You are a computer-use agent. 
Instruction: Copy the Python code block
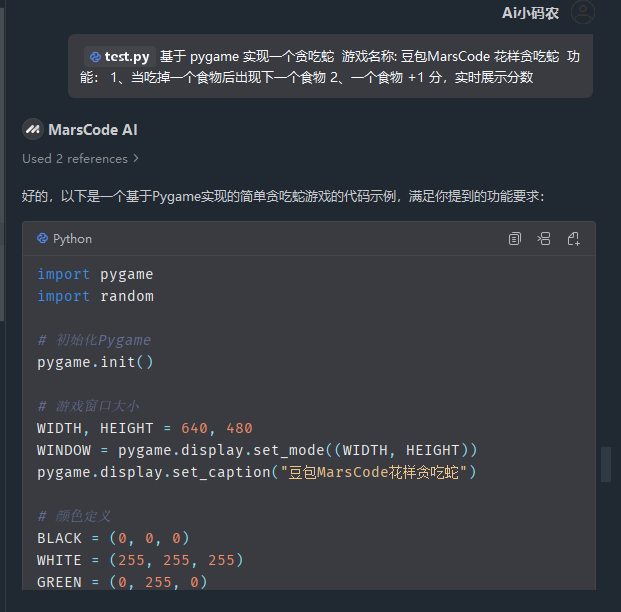514,239
